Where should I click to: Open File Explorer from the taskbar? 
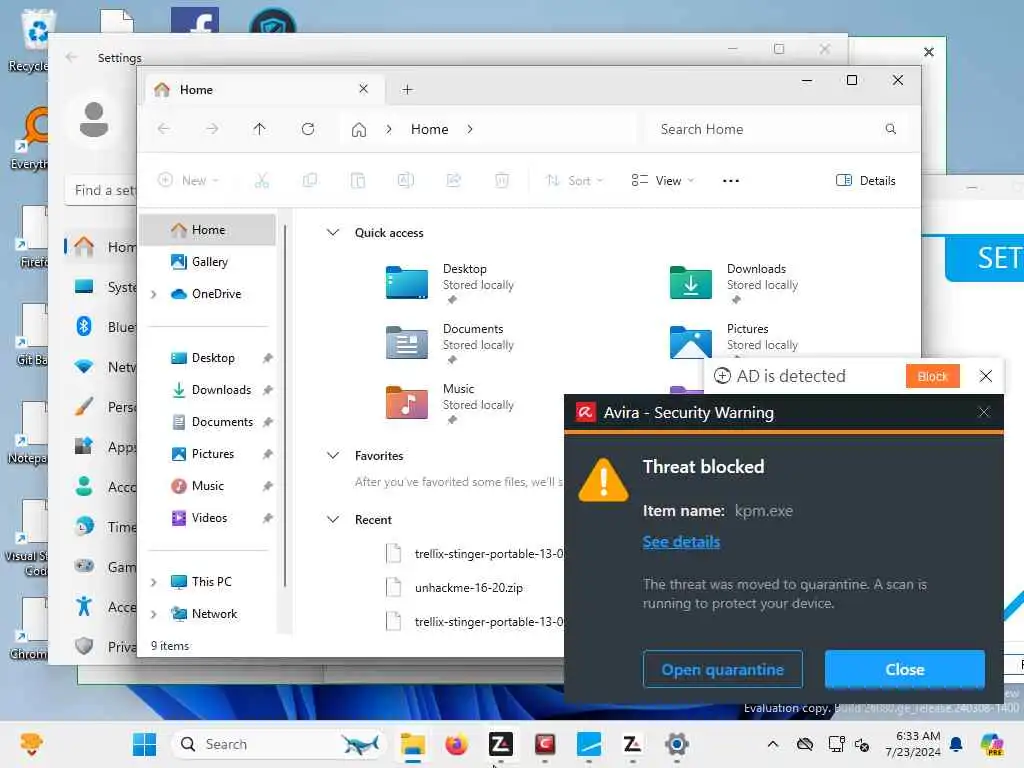[412, 744]
